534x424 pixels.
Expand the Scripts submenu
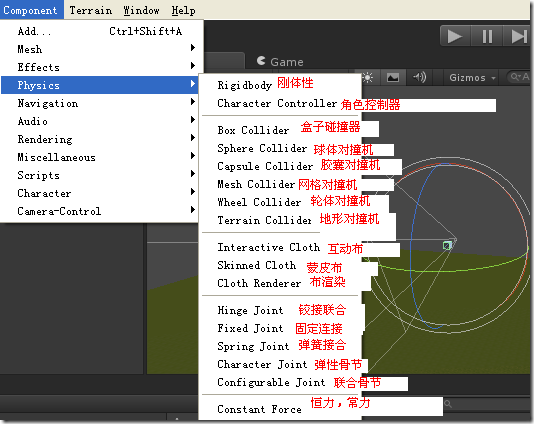100,175
